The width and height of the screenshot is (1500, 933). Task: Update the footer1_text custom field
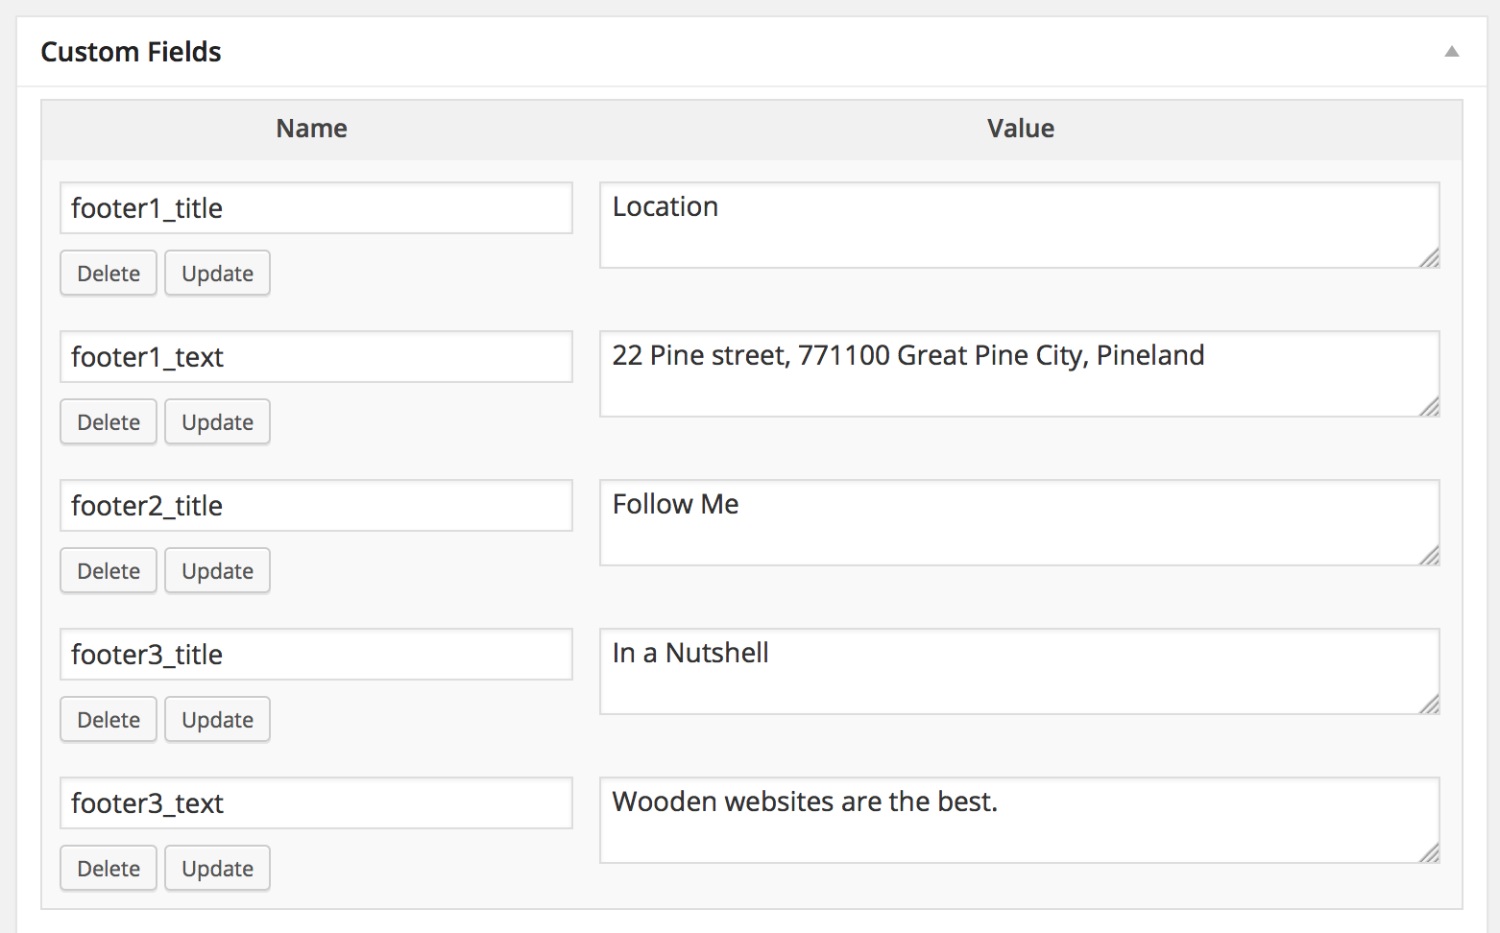tap(217, 422)
